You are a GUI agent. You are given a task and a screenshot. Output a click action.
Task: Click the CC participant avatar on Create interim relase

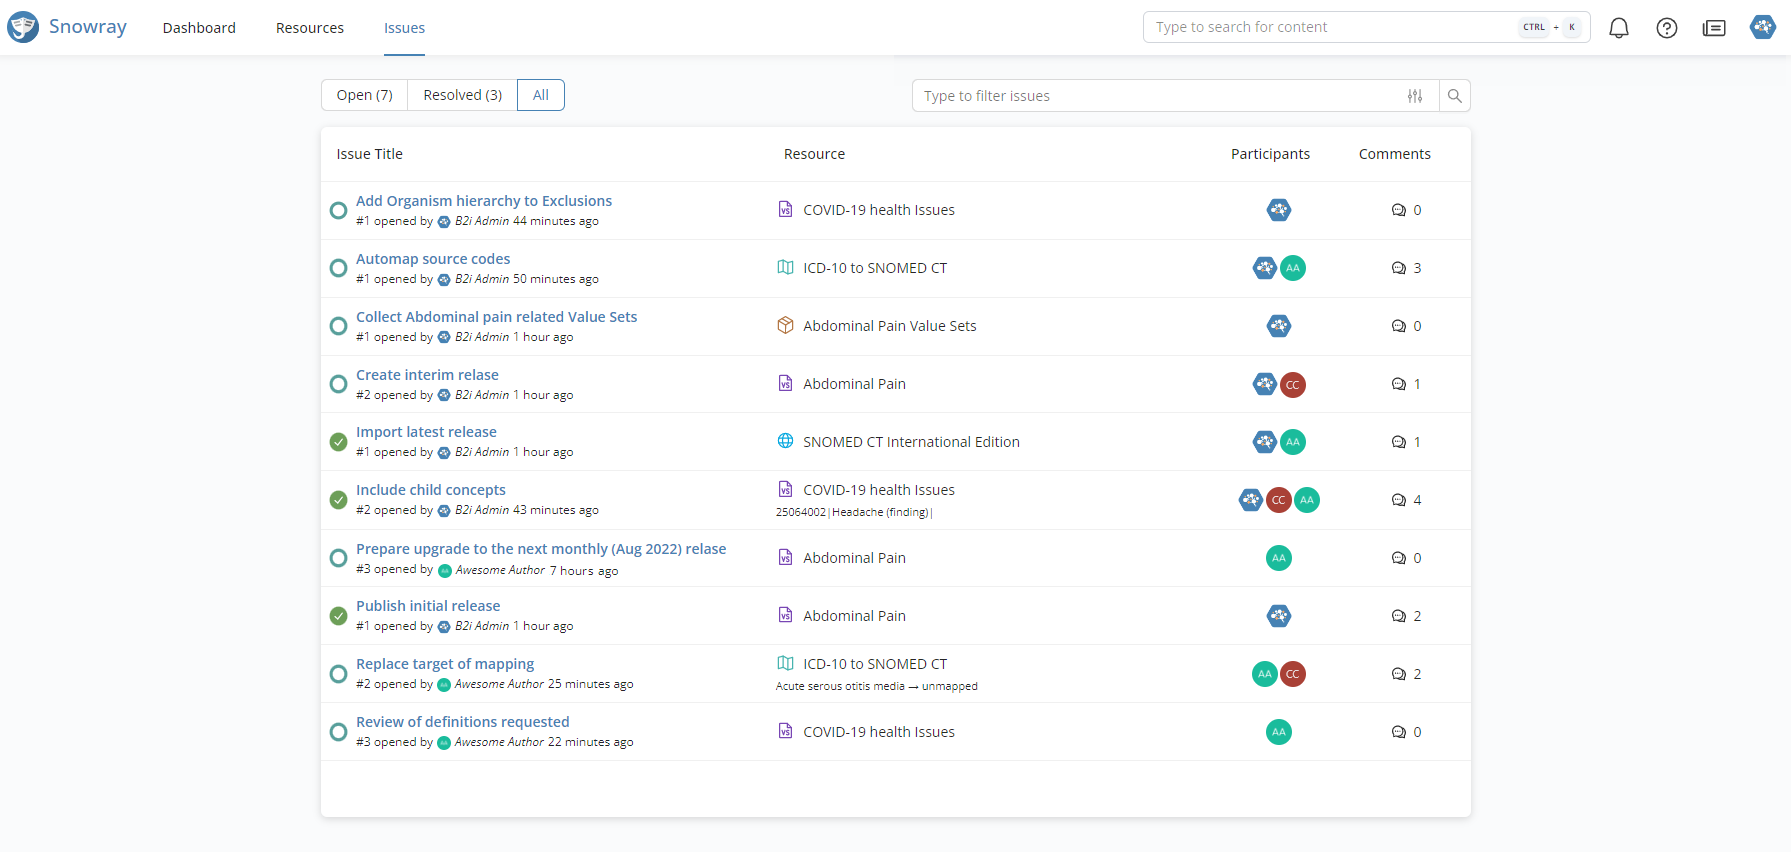point(1293,385)
